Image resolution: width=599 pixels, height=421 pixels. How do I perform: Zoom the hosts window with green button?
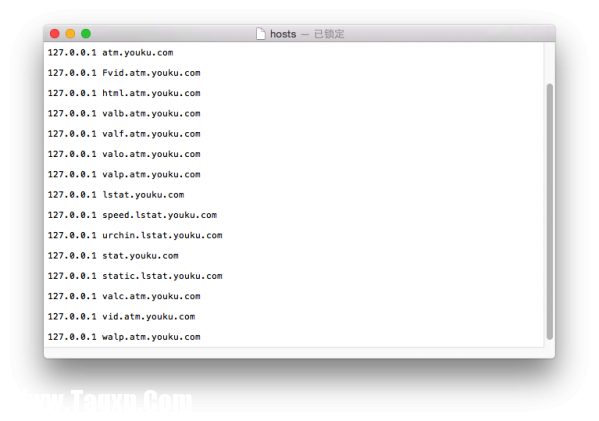[x=86, y=34]
